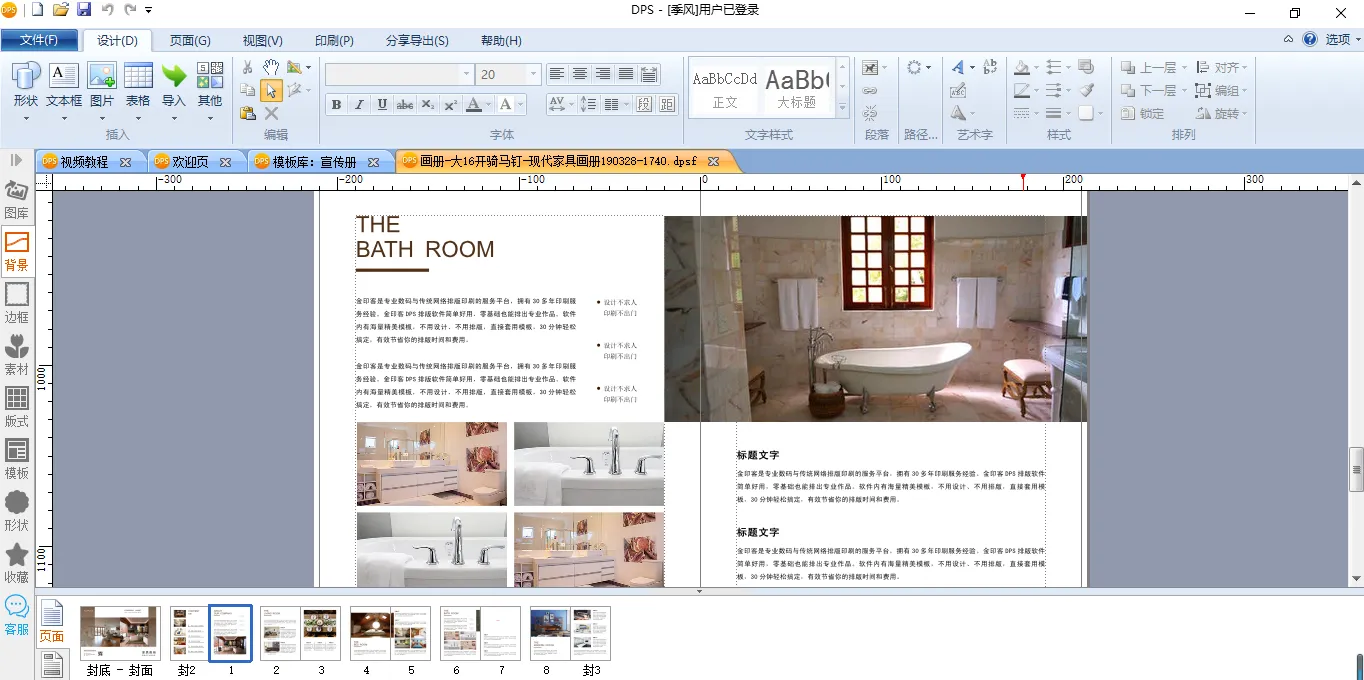The height and width of the screenshot is (680, 1364).
Task: Open the font name dropdown list
Action: pyautogui.click(x=466, y=75)
